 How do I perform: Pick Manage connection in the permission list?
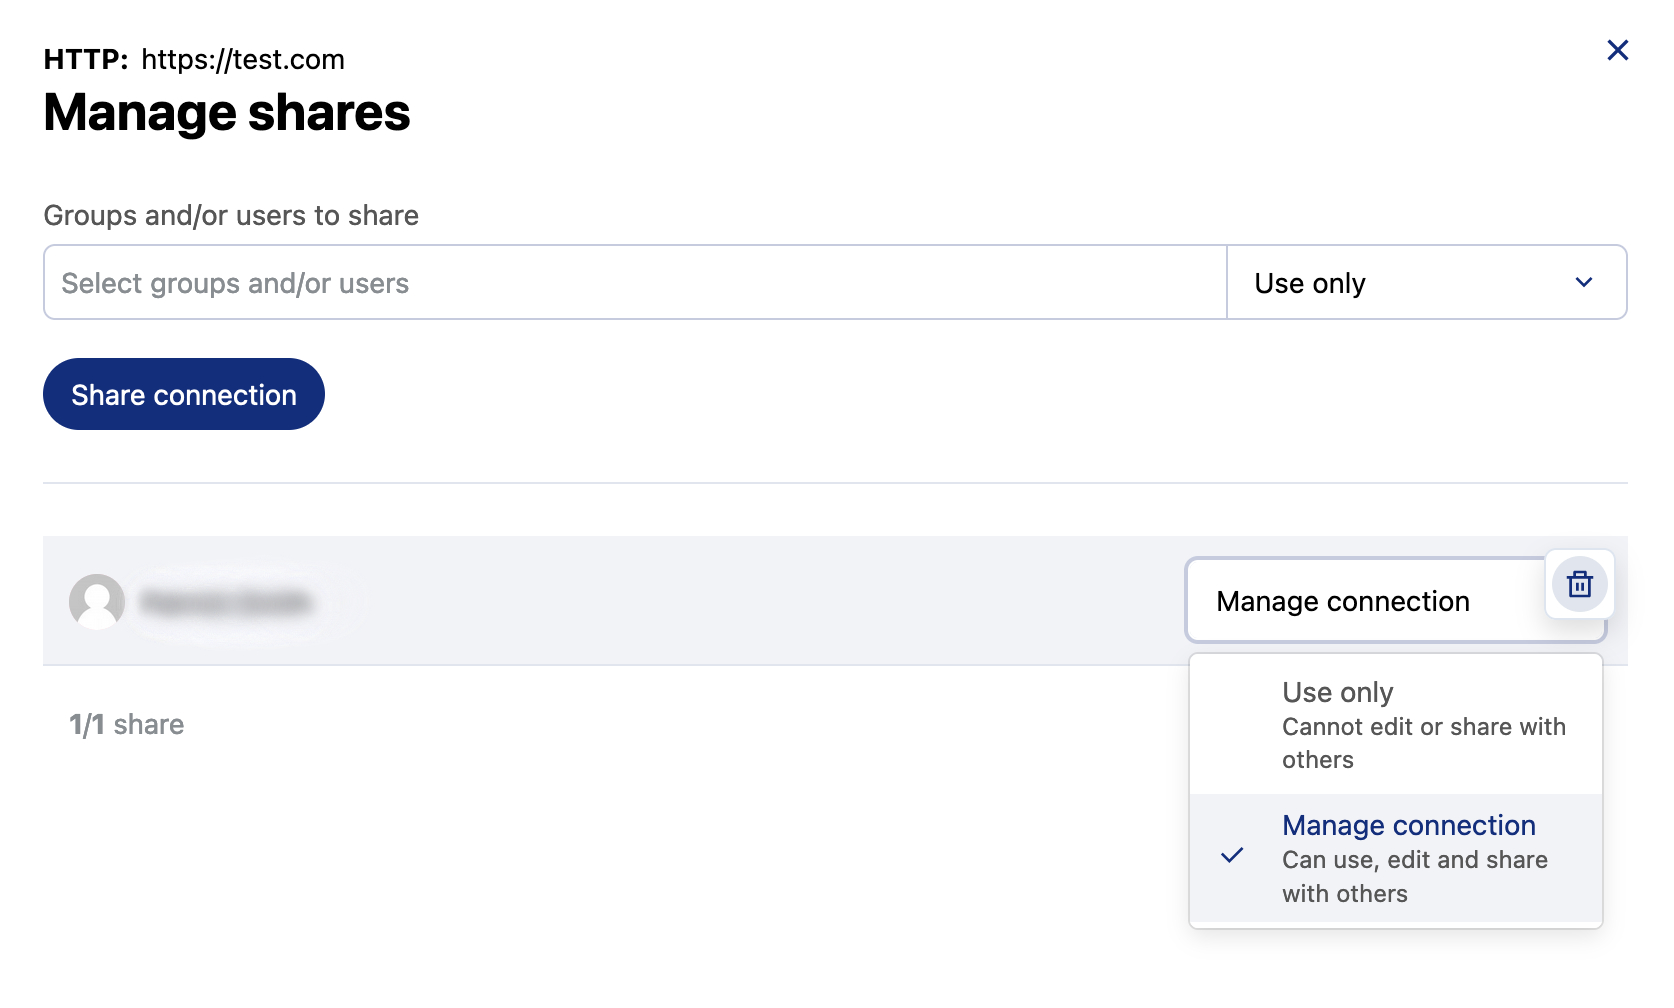(1408, 826)
